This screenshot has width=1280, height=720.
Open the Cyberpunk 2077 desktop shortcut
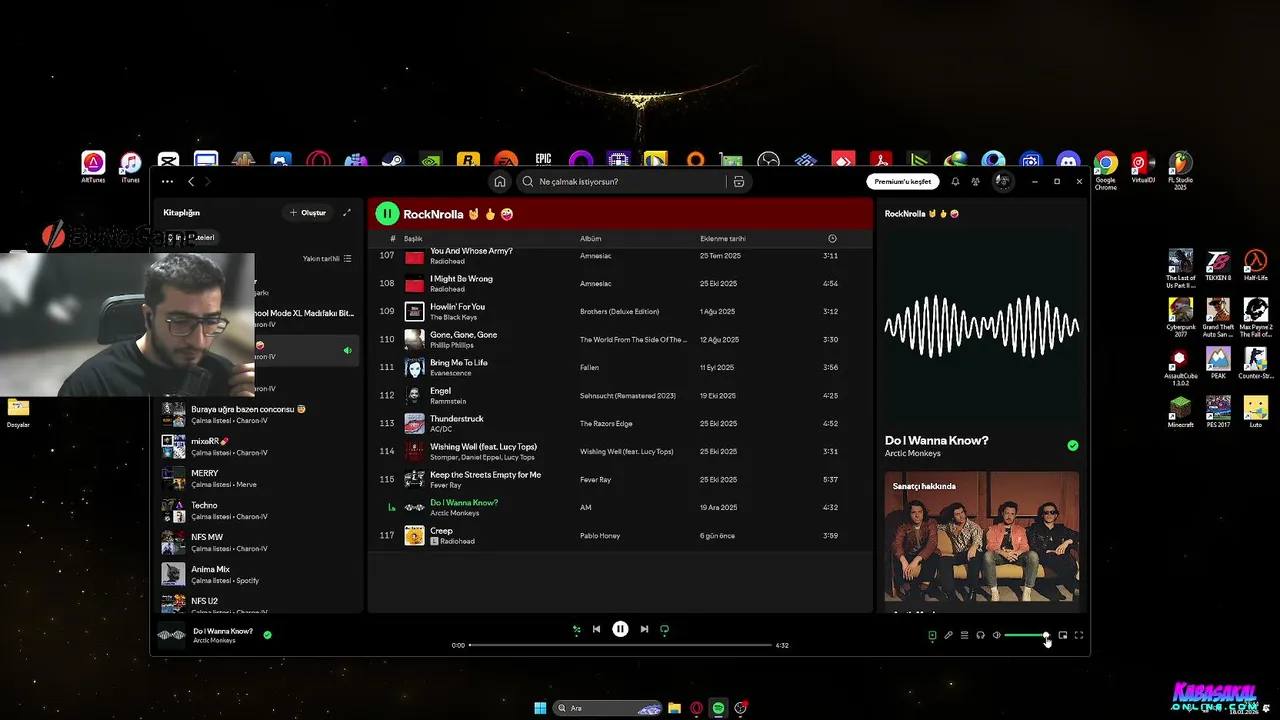[1181, 316]
